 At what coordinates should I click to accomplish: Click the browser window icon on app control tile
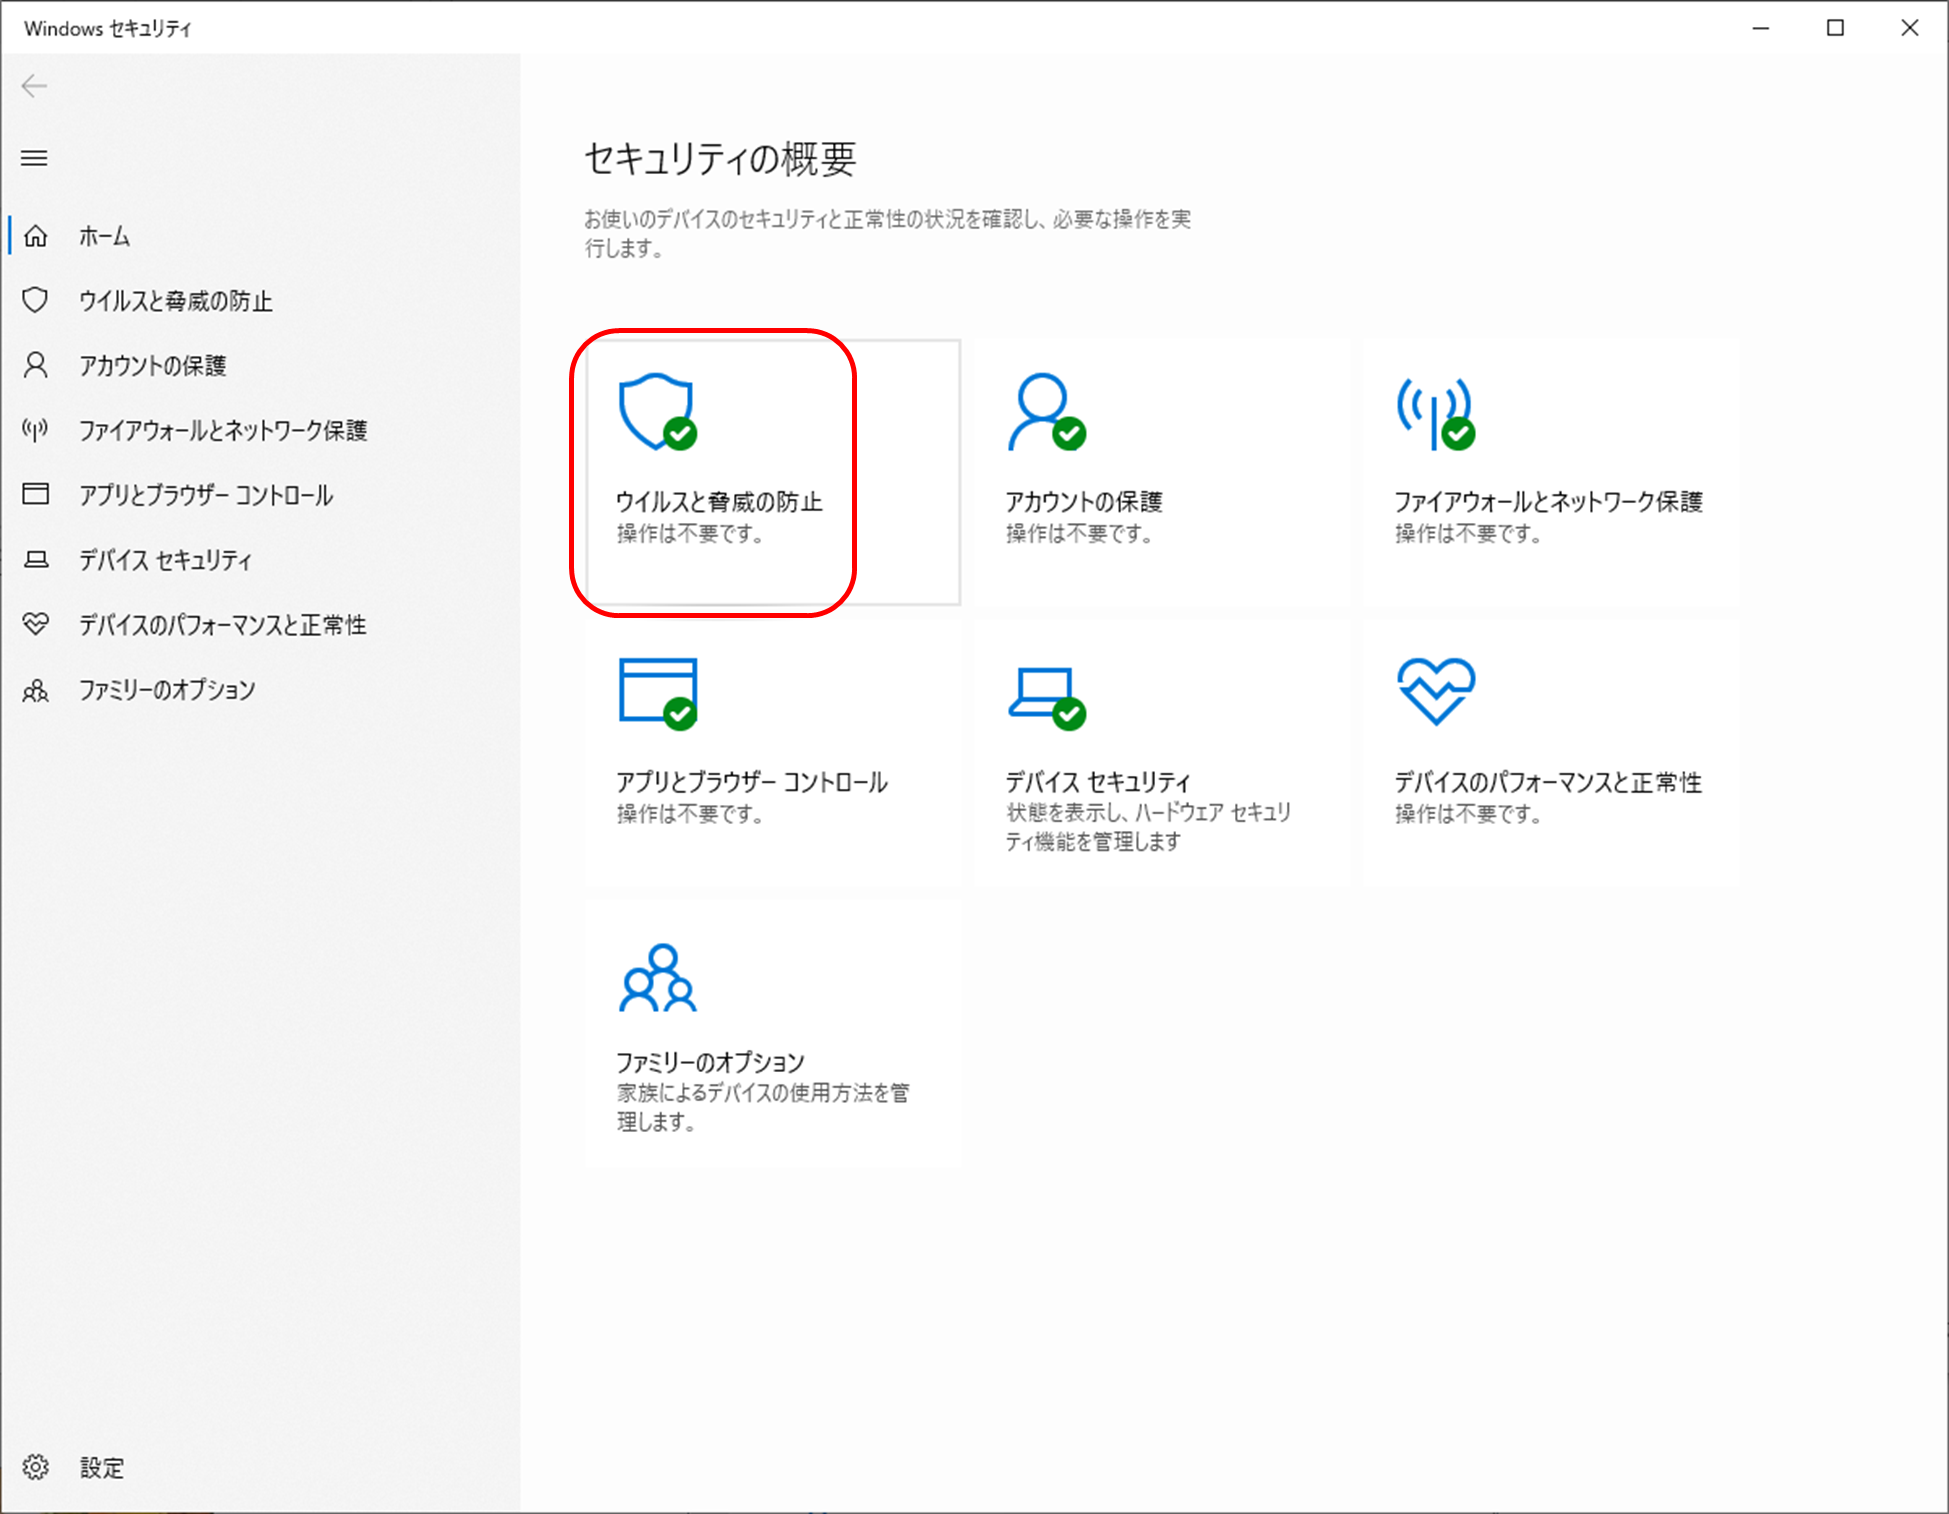(x=657, y=690)
